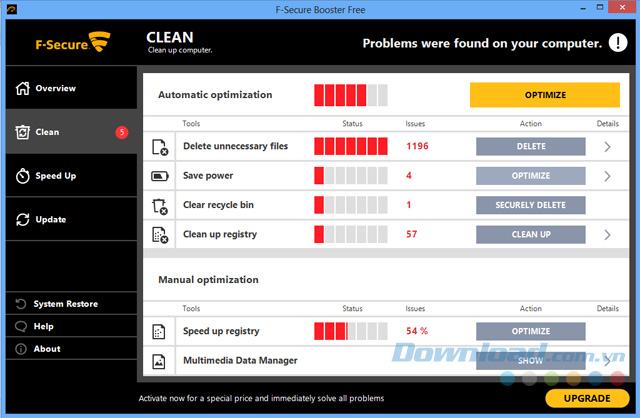Click the issue count 57

pyautogui.click(x=411, y=234)
